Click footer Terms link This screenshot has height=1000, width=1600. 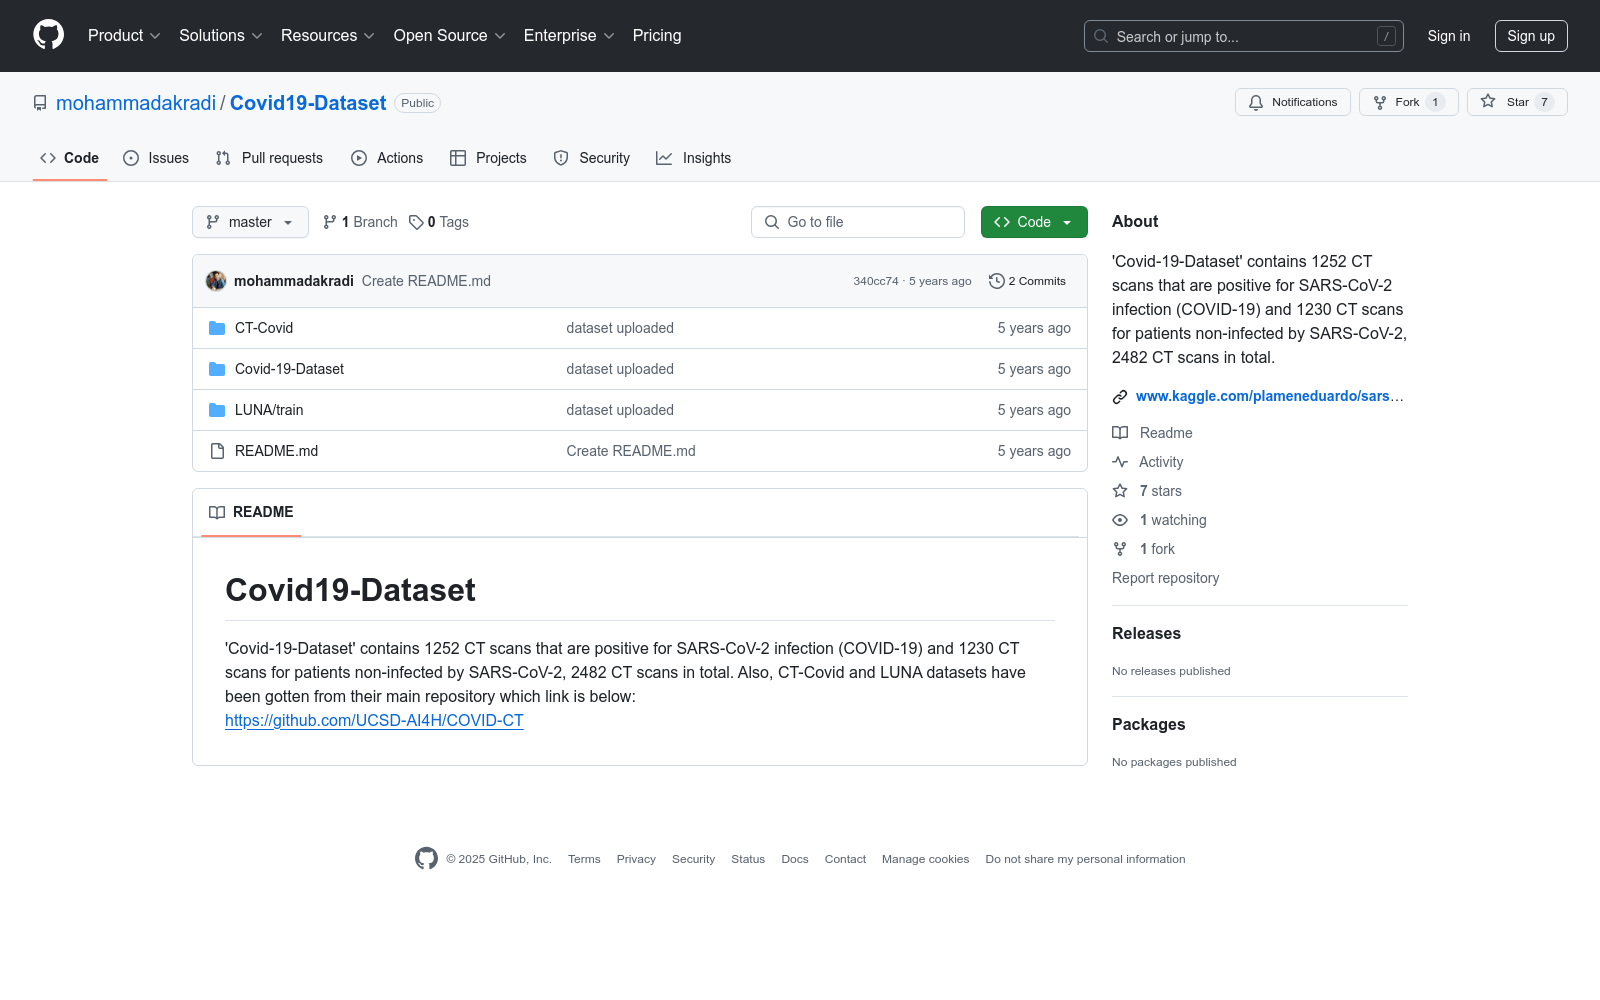(x=584, y=859)
